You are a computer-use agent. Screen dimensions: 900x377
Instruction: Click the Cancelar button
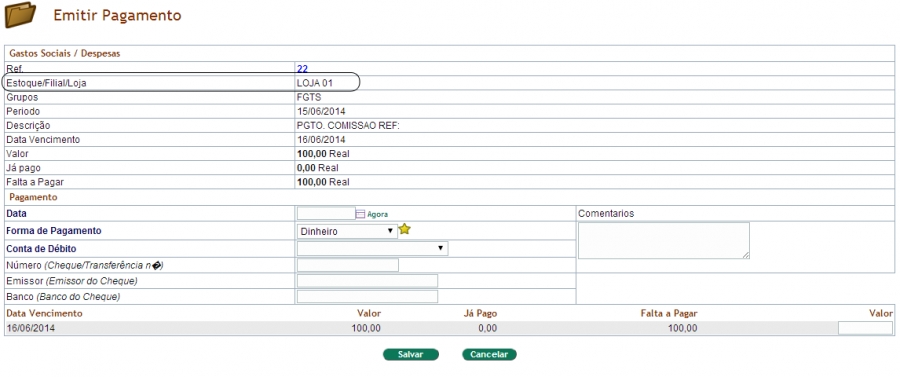click(x=489, y=355)
